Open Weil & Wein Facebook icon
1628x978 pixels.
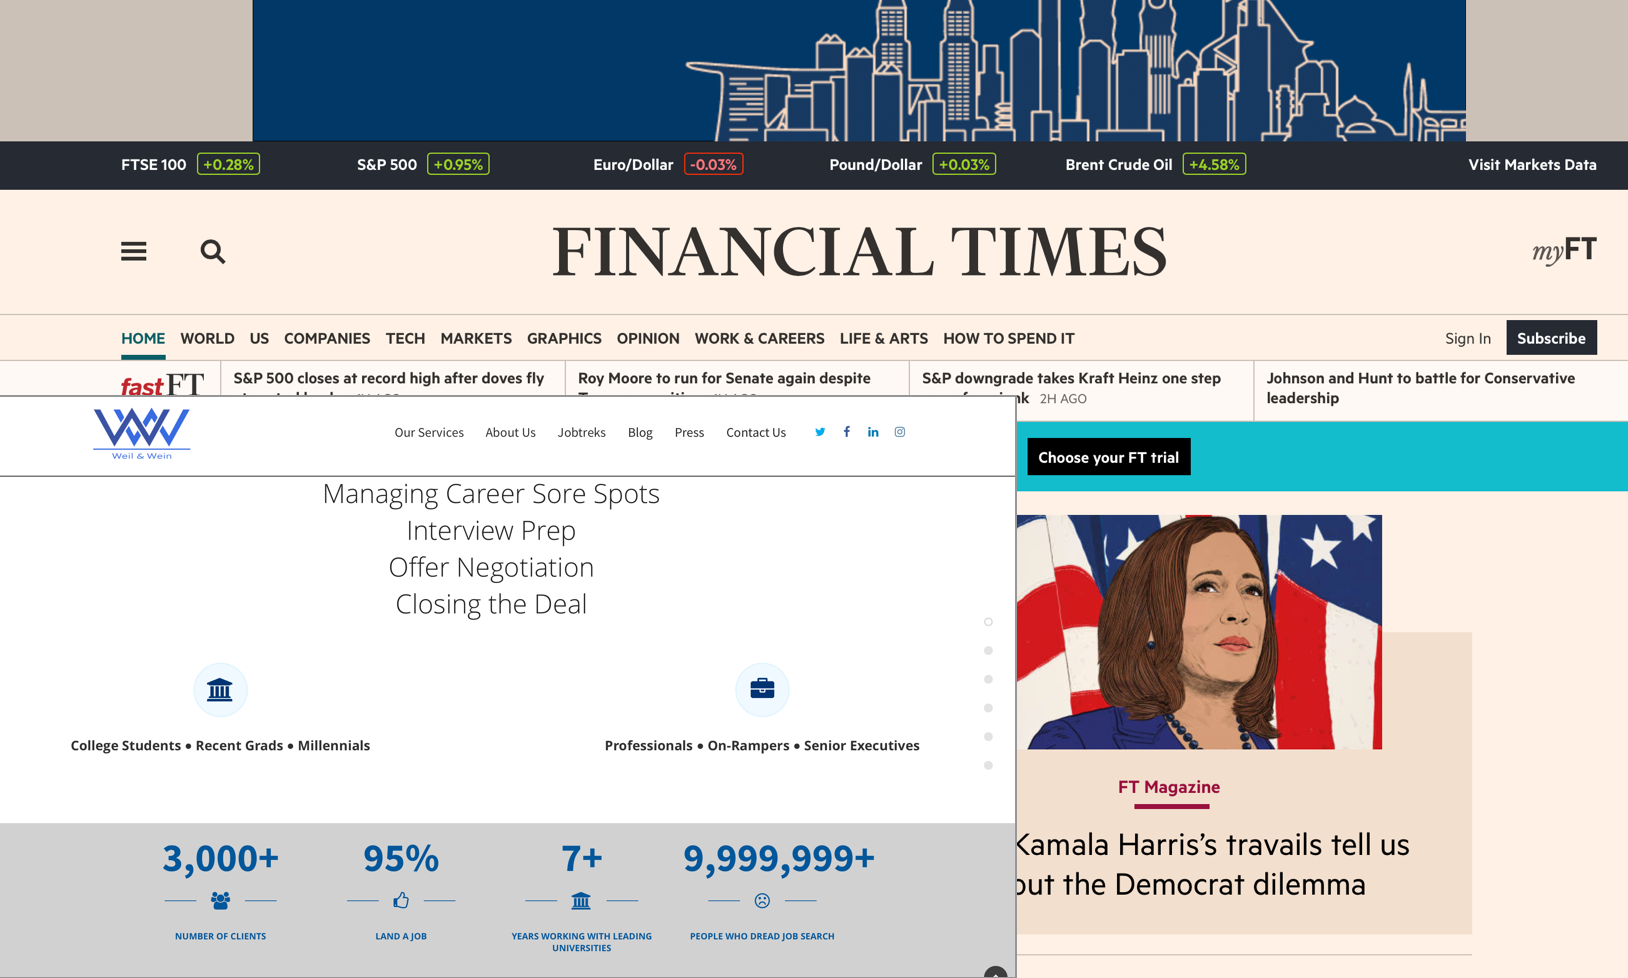[847, 432]
